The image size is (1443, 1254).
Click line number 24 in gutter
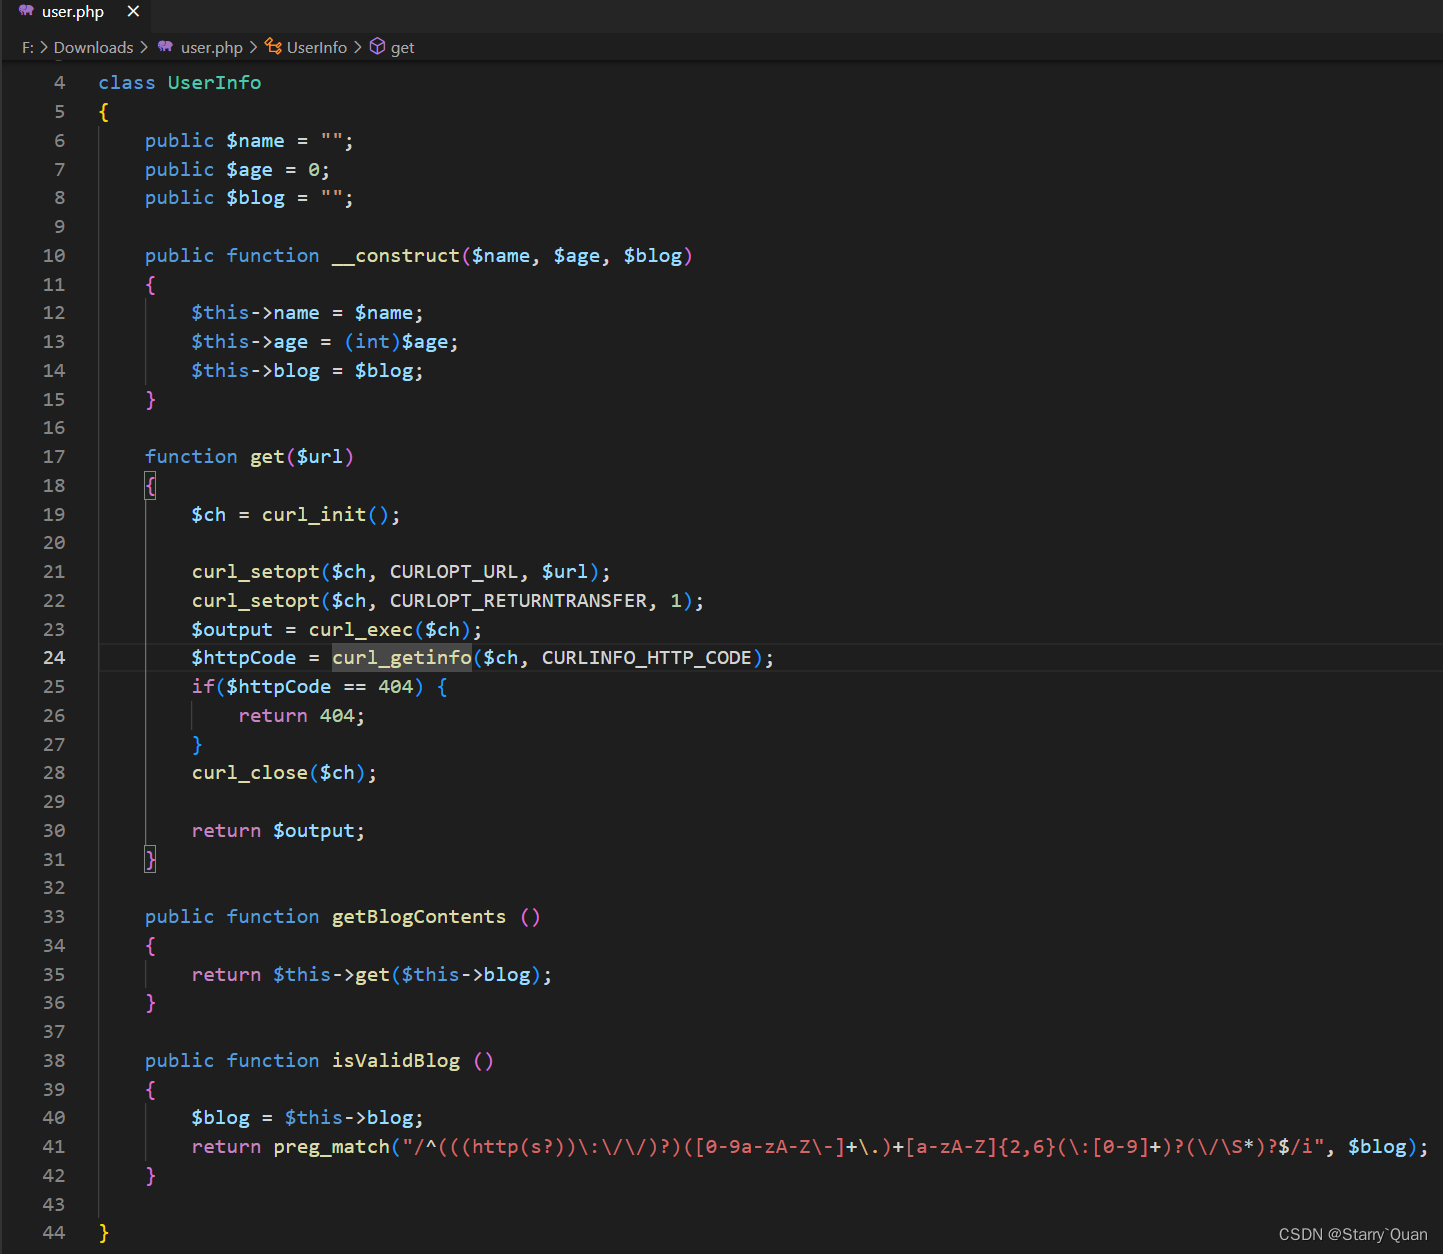click(54, 658)
